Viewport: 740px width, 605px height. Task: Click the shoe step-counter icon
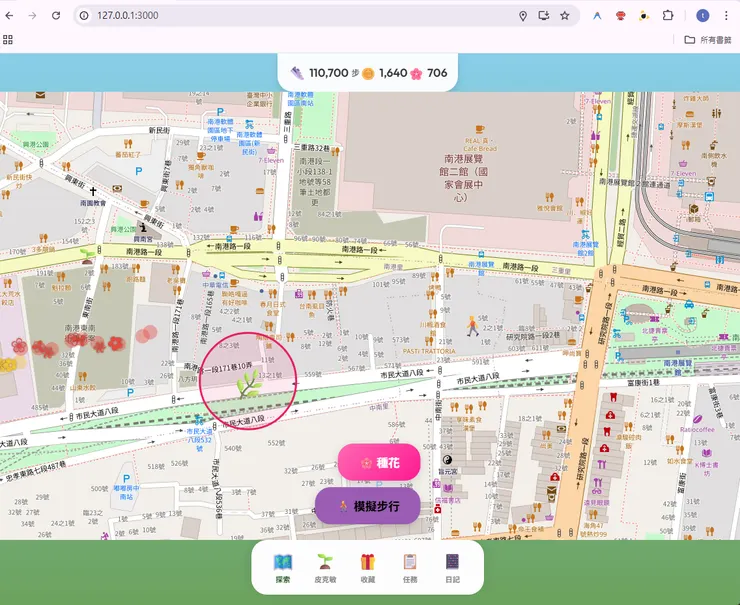[297, 73]
